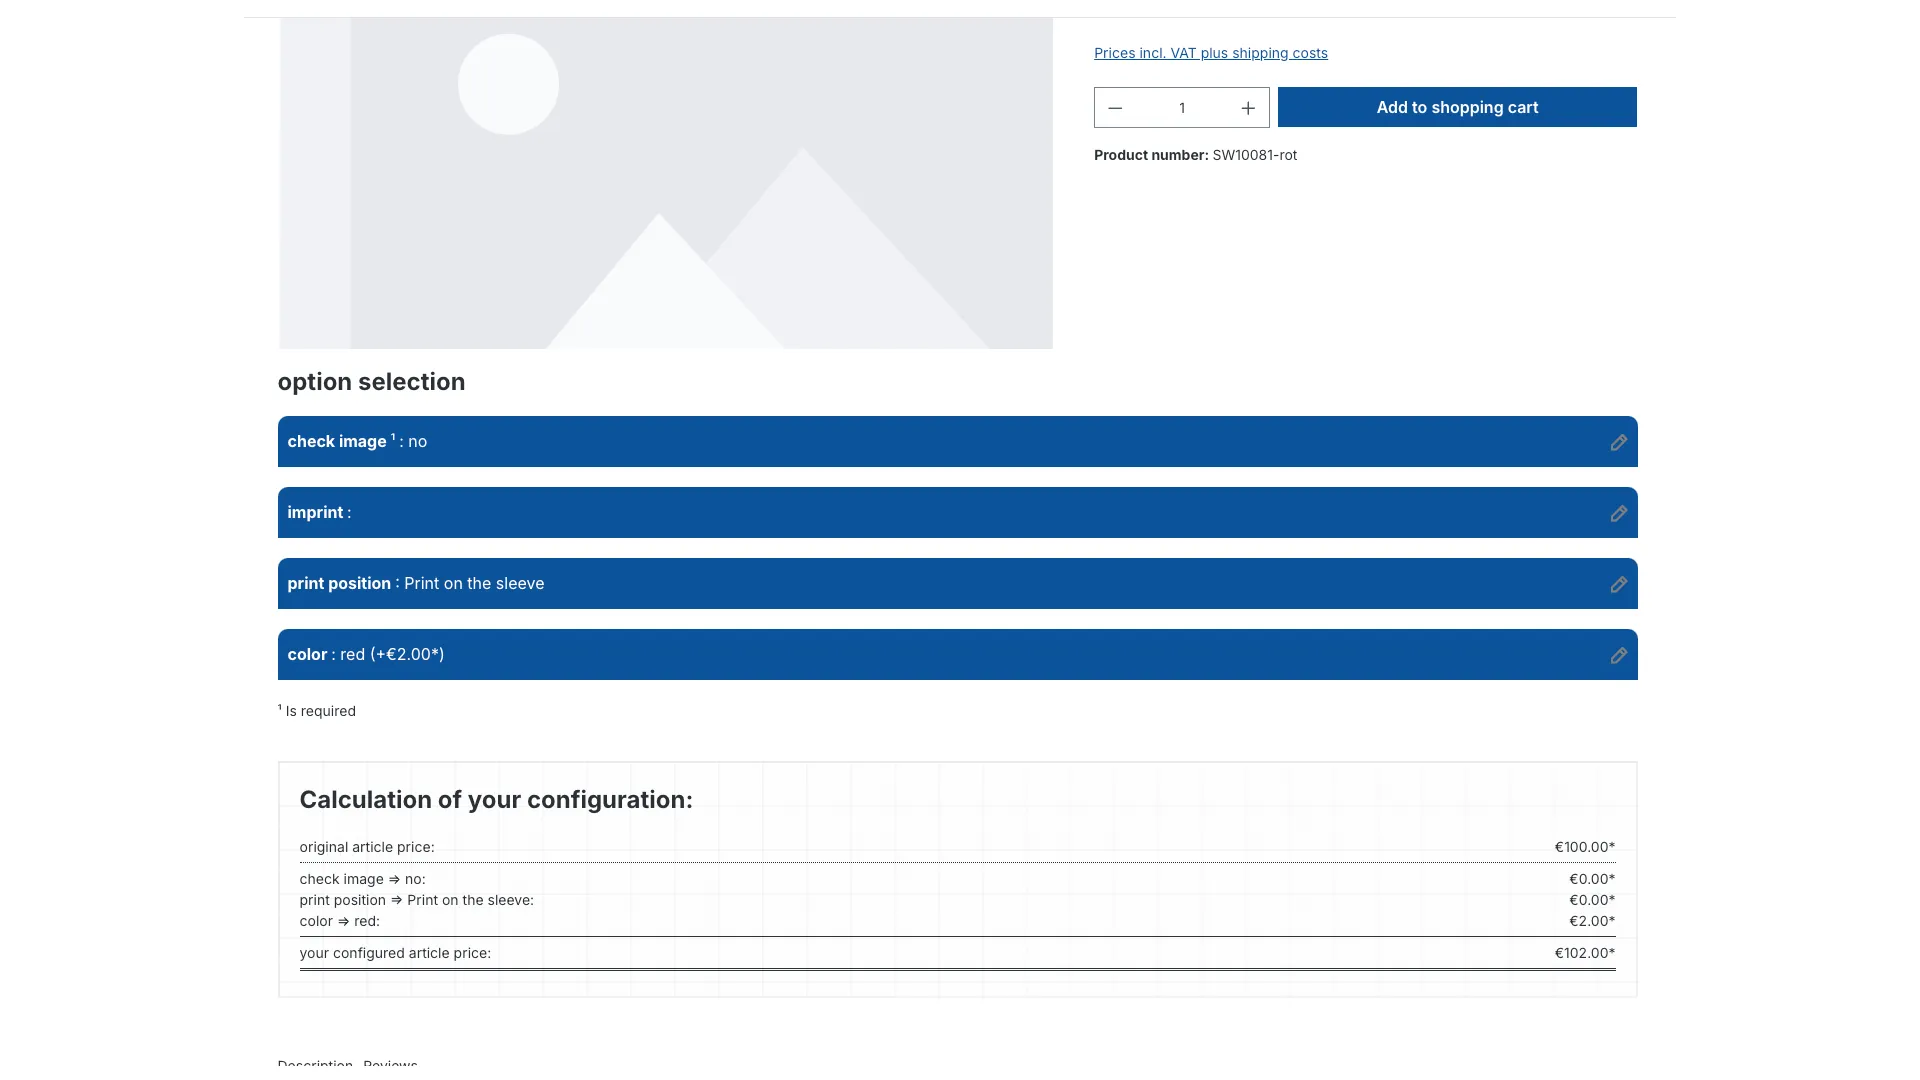Increase quantity with the plus icon
This screenshot has height=1080, width=1920.
[1247, 107]
